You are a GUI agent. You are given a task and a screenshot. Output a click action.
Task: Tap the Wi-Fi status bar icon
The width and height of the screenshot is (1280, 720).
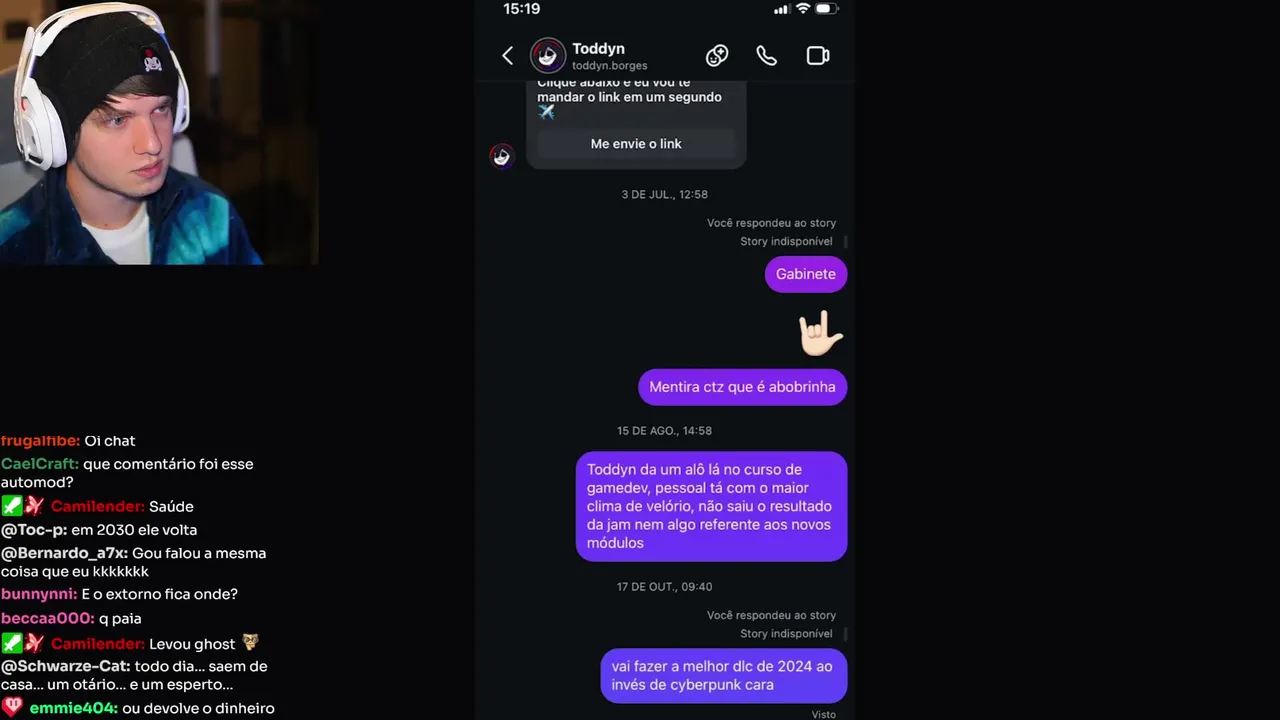click(x=802, y=9)
